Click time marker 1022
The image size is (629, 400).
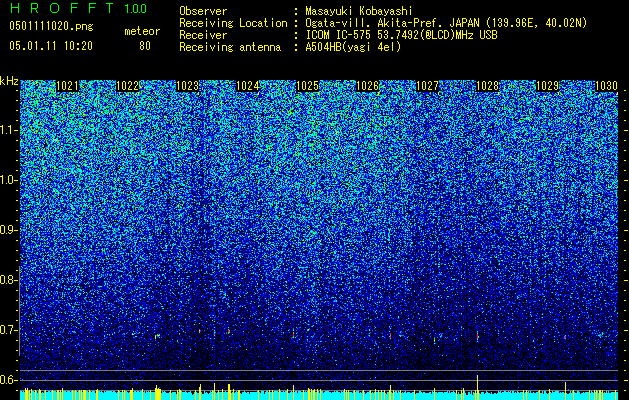[x=128, y=86]
